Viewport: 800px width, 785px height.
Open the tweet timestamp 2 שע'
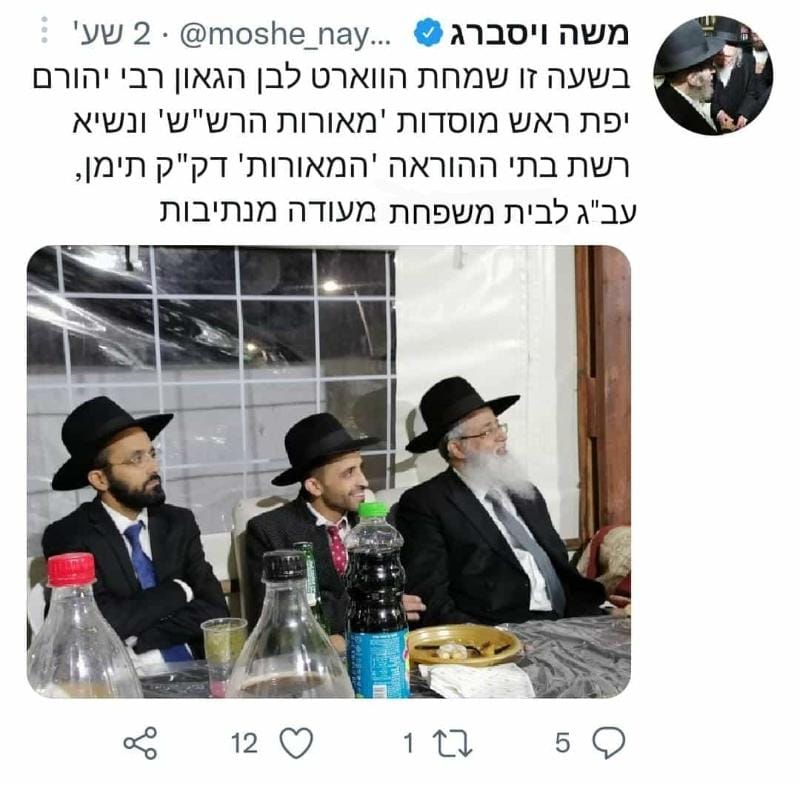point(112,34)
